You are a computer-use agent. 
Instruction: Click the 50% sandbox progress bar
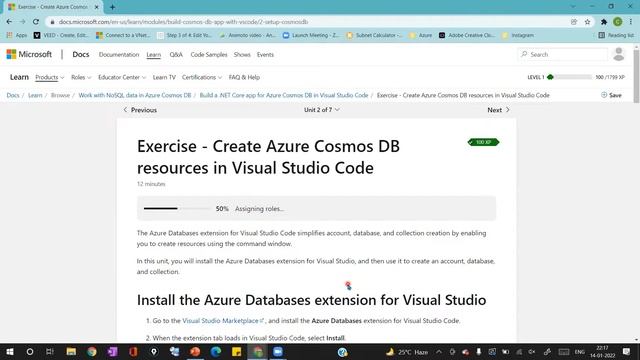coord(178,209)
